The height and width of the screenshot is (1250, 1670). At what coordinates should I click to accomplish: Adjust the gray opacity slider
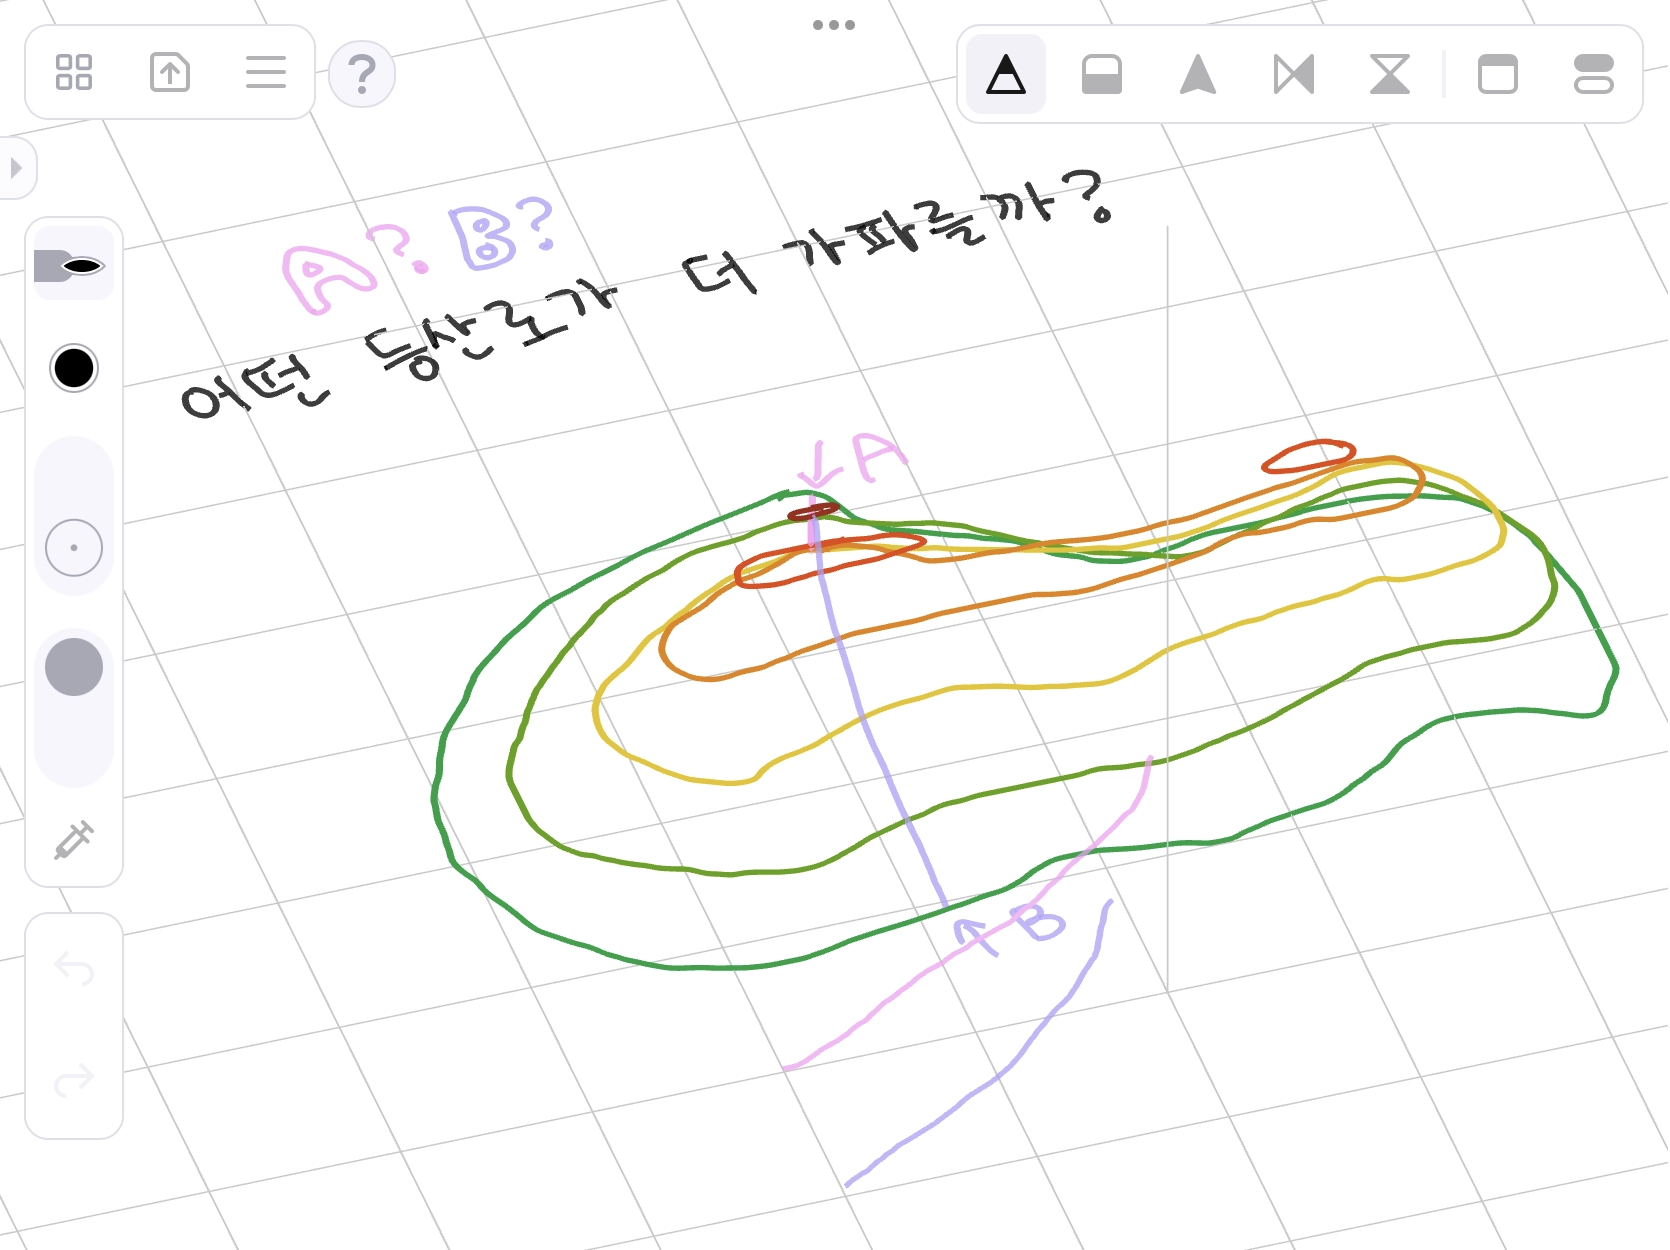click(74, 708)
